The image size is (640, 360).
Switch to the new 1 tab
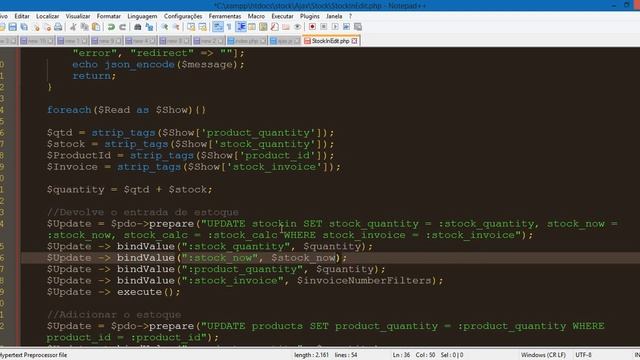click(73, 41)
